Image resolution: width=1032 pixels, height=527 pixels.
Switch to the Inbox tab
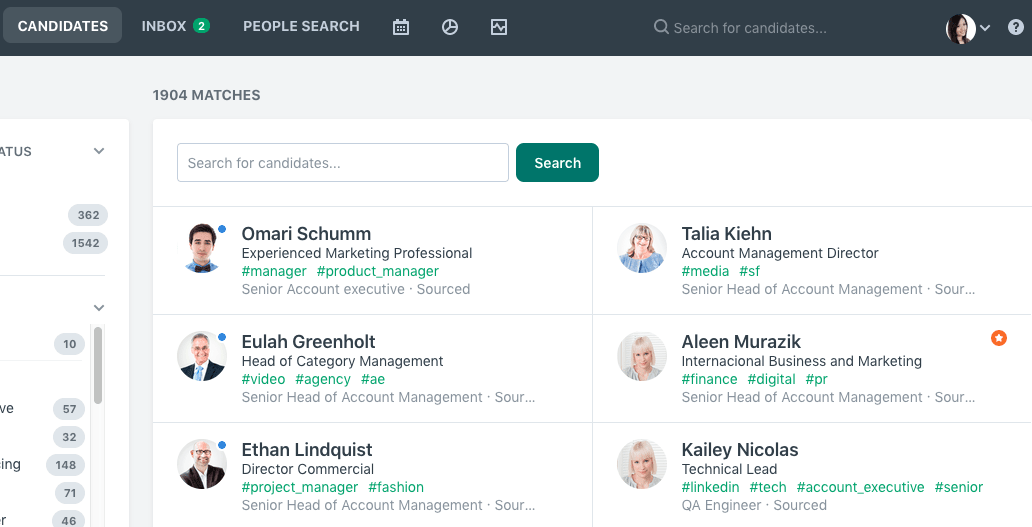[175, 26]
